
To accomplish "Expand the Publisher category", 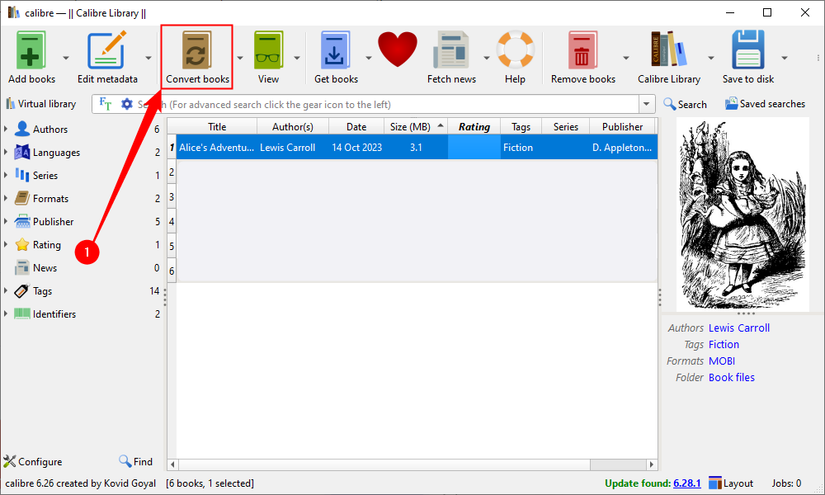I will tap(6, 221).
